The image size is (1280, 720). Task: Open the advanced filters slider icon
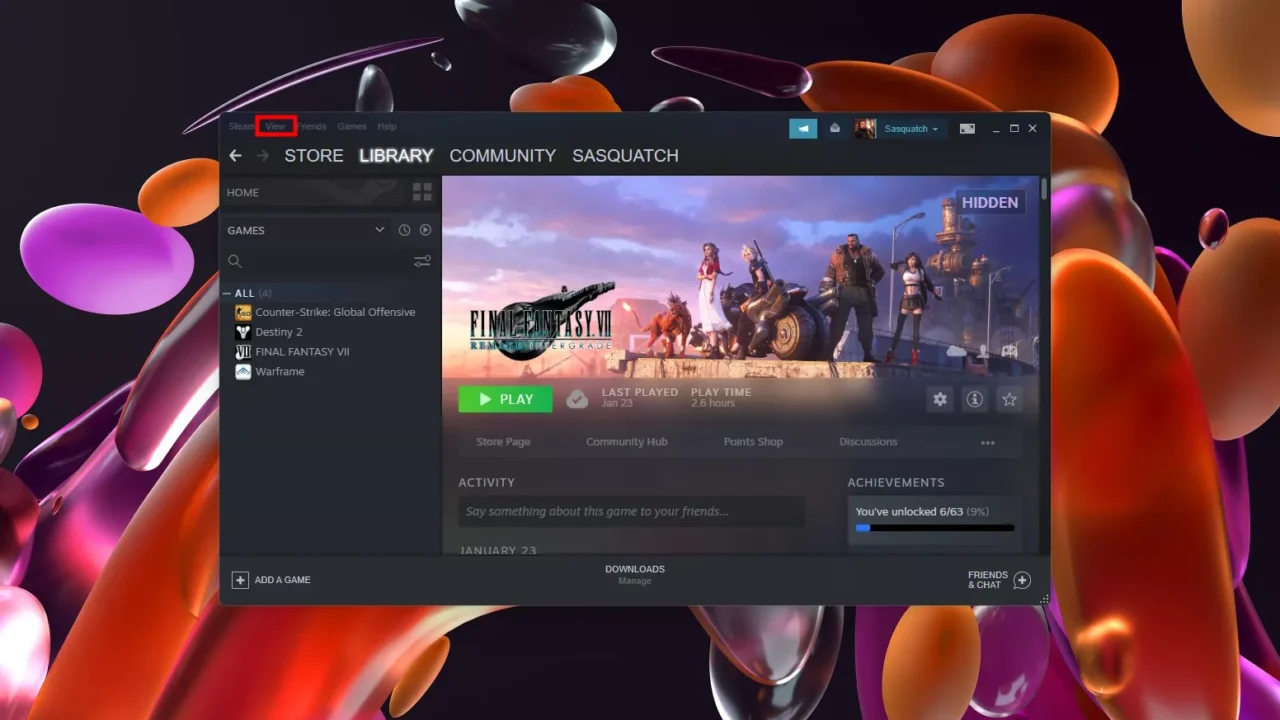pos(422,261)
